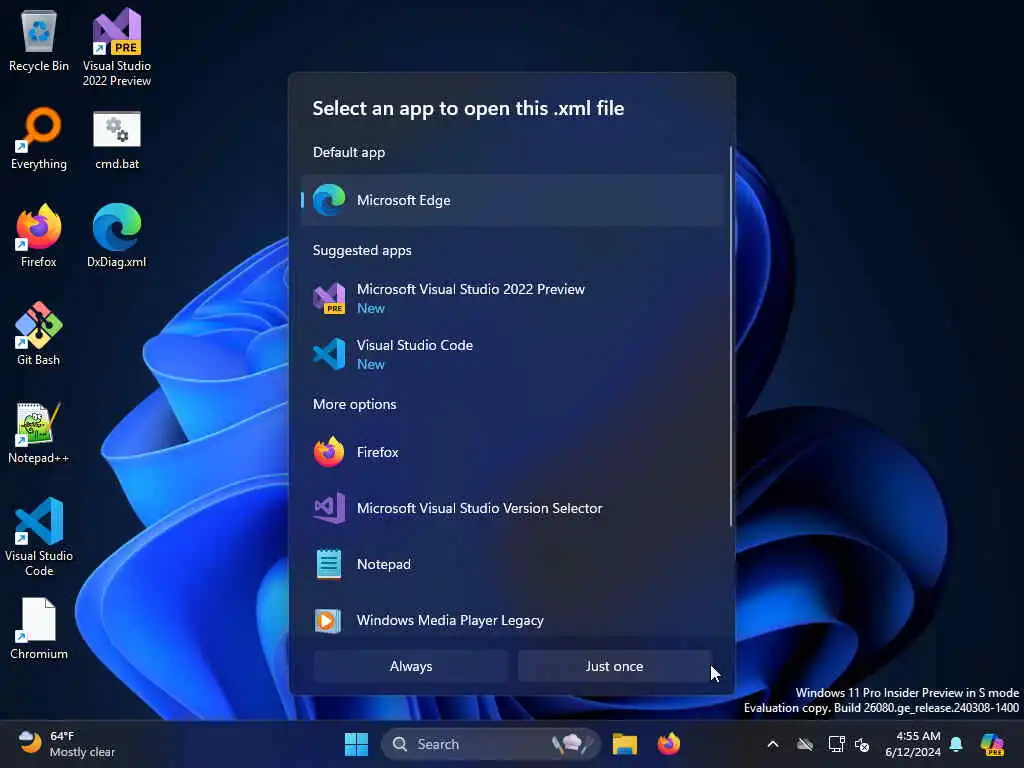Choose Microsoft Edge as the default app
1024x768 pixels.
point(512,200)
